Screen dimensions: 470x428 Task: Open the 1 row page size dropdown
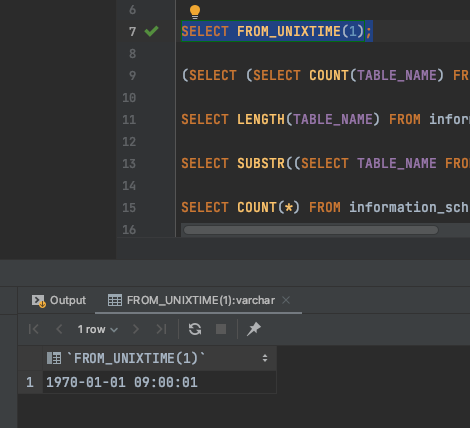tap(97, 329)
